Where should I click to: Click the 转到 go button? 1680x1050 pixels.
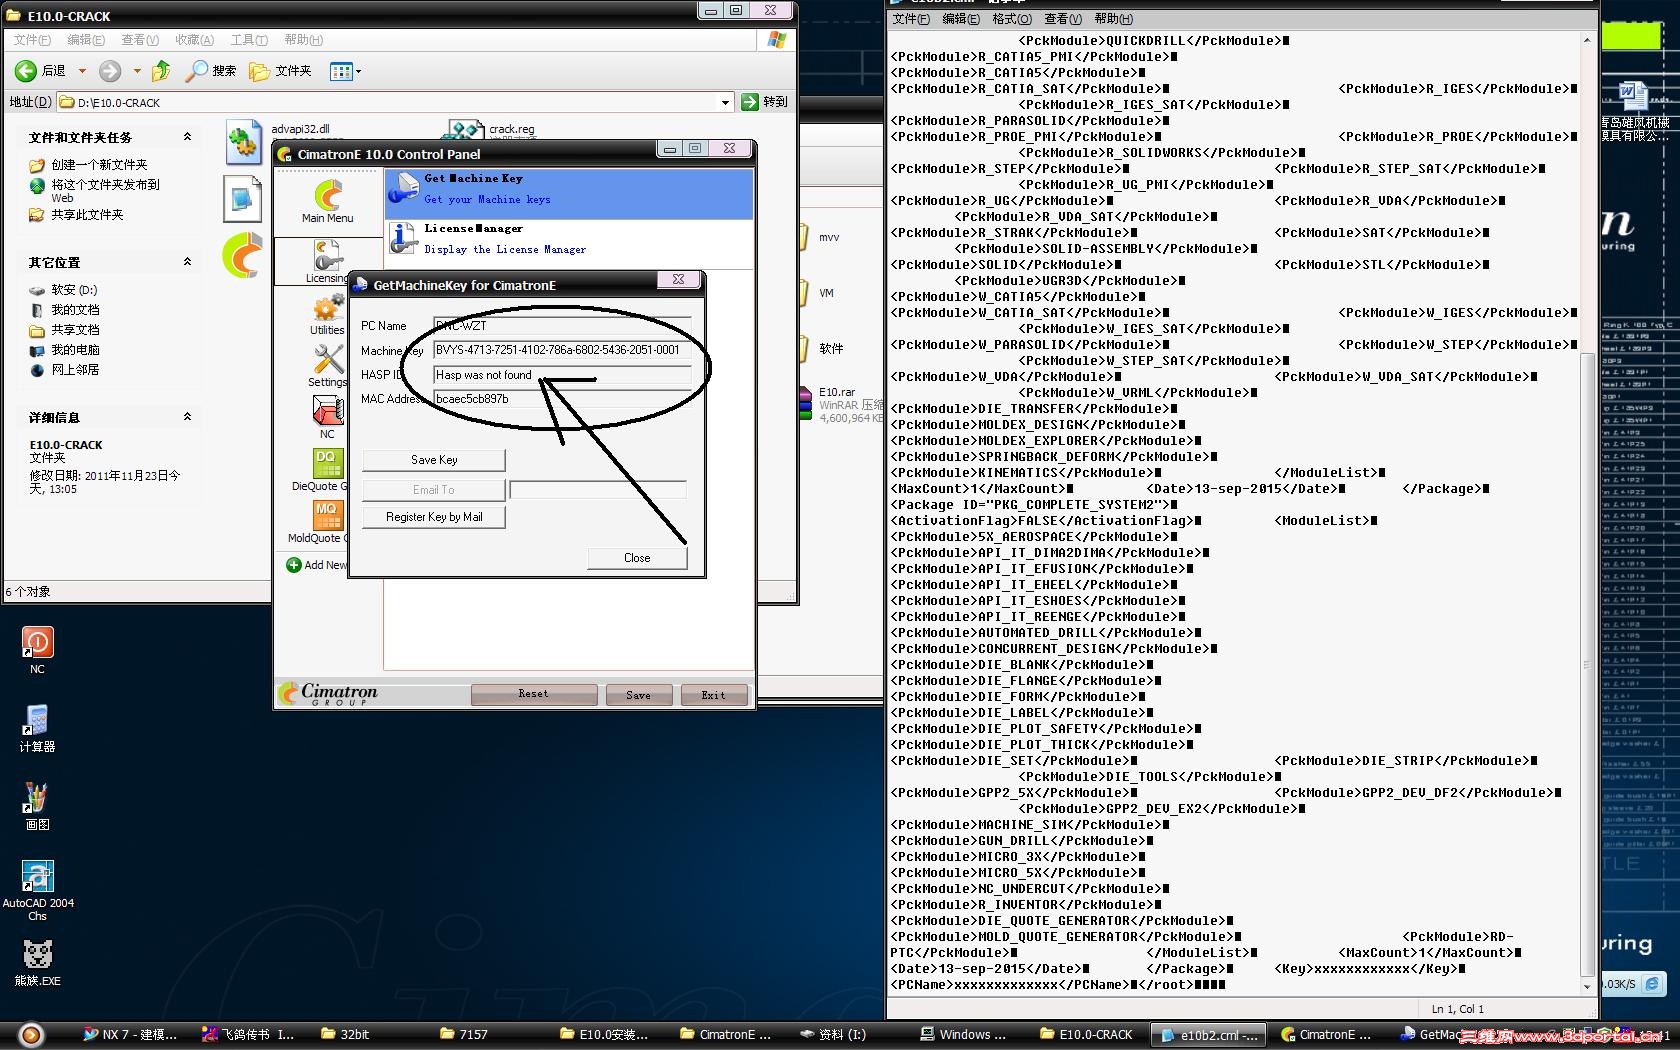(x=765, y=102)
